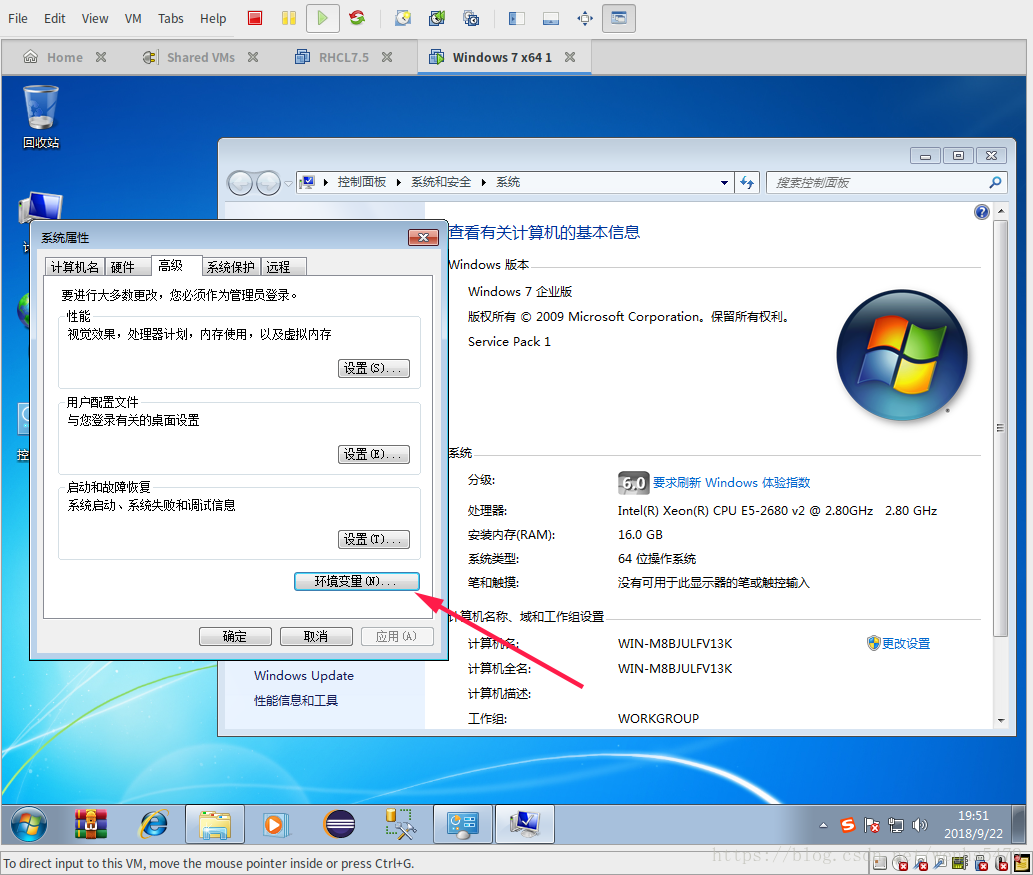This screenshot has height=875, width=1033.
Task: Click the USB device status bar icon
Action: [x=982, y=863]
